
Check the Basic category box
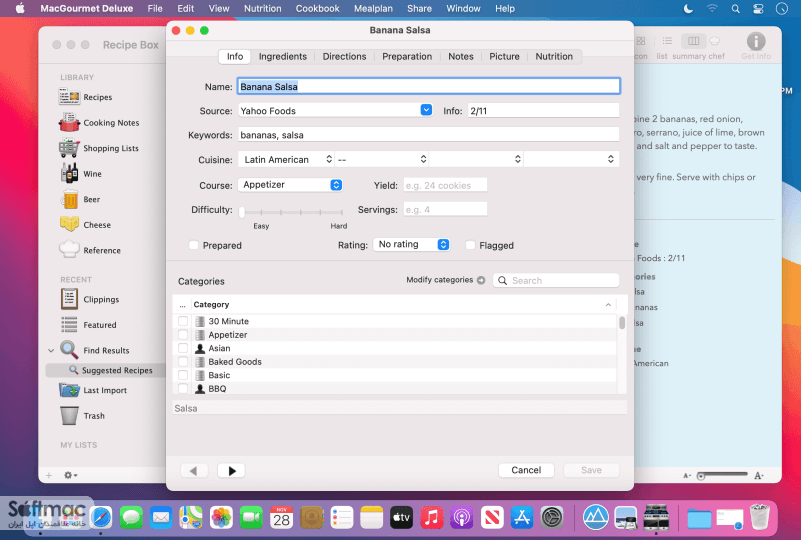coord(183,375)
